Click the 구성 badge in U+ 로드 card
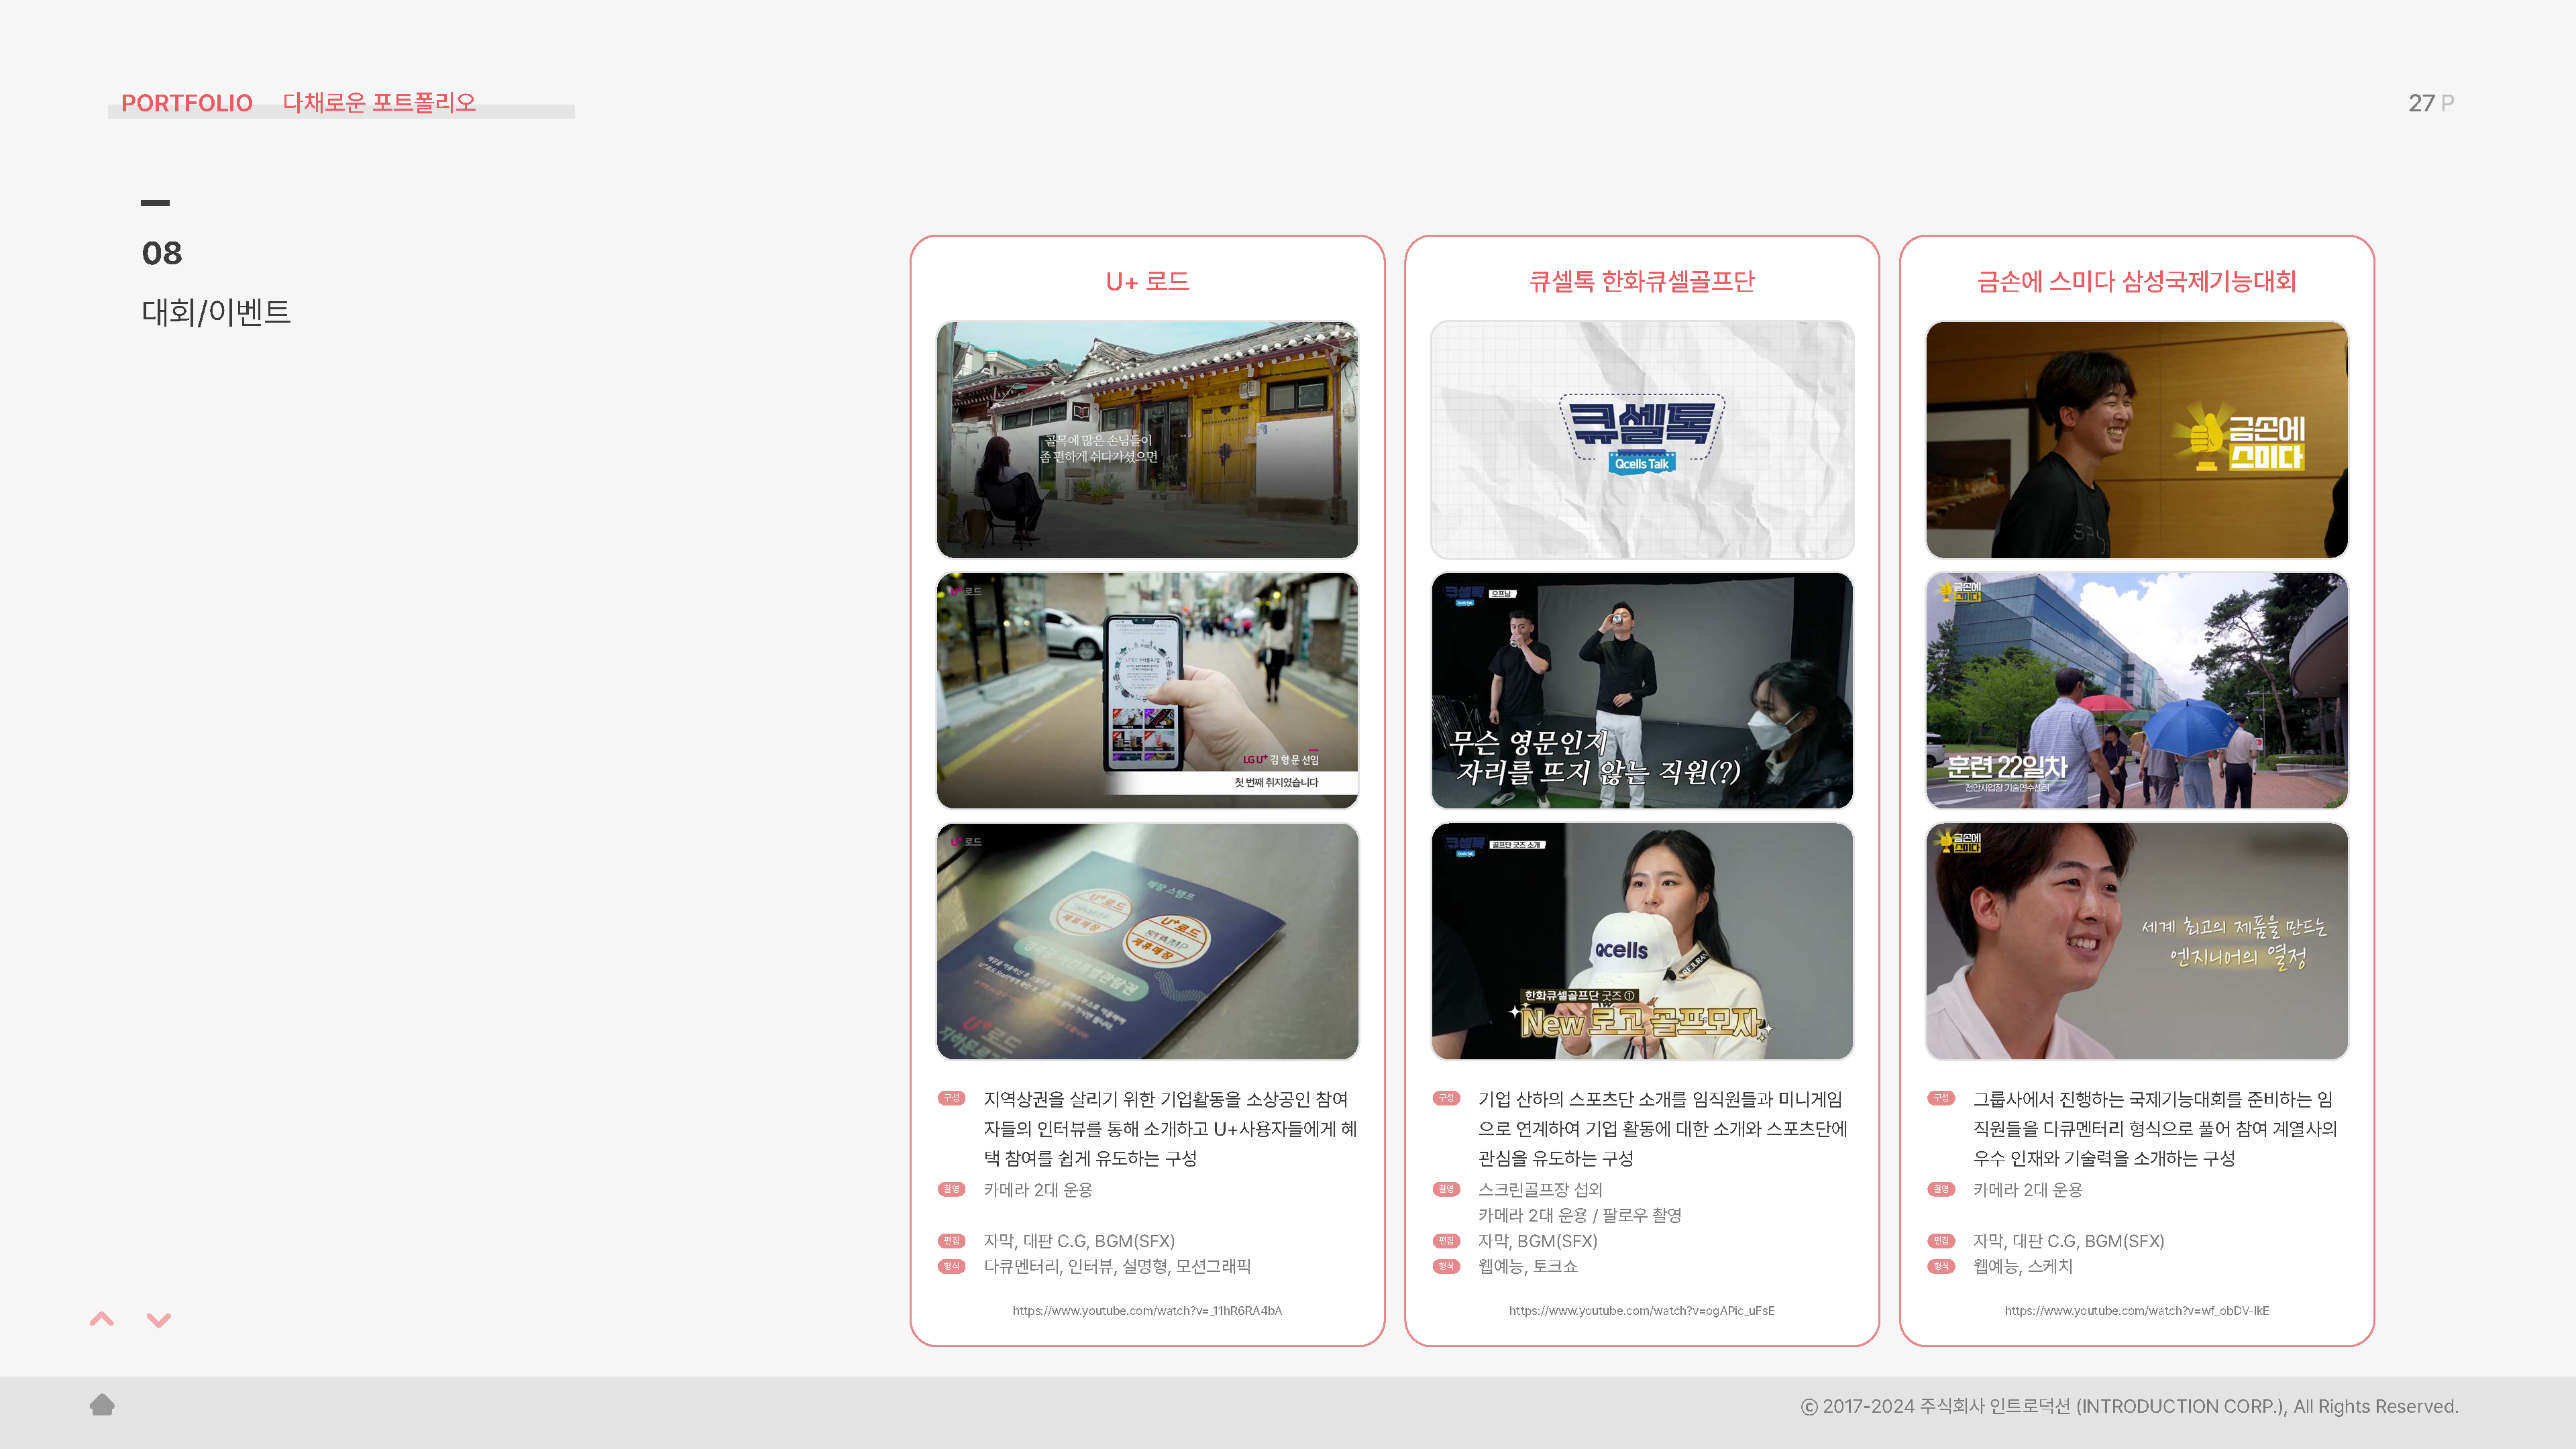2576x1449 pixels. pos(951,1098)
